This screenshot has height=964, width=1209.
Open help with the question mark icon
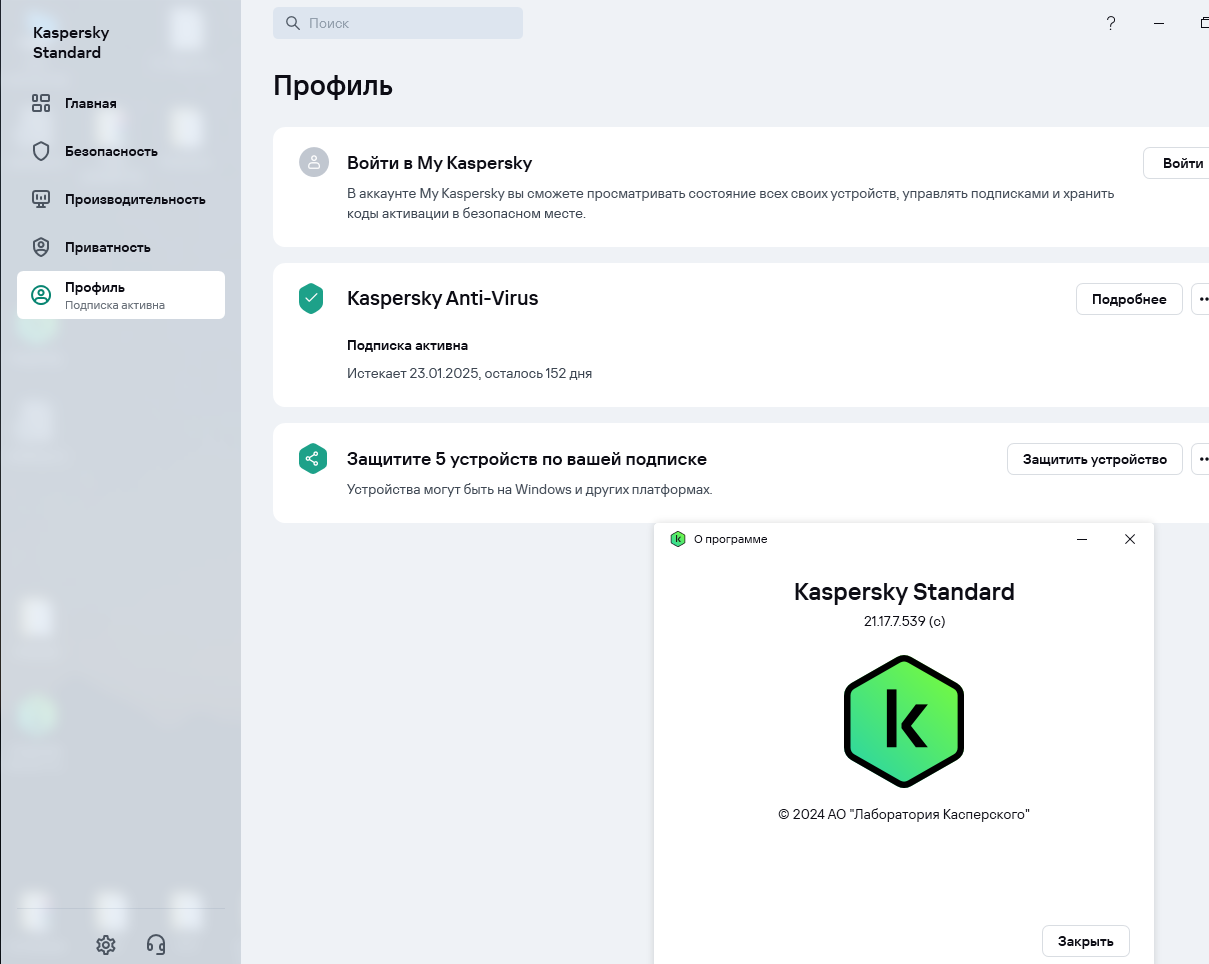[x=1111, y=23]
